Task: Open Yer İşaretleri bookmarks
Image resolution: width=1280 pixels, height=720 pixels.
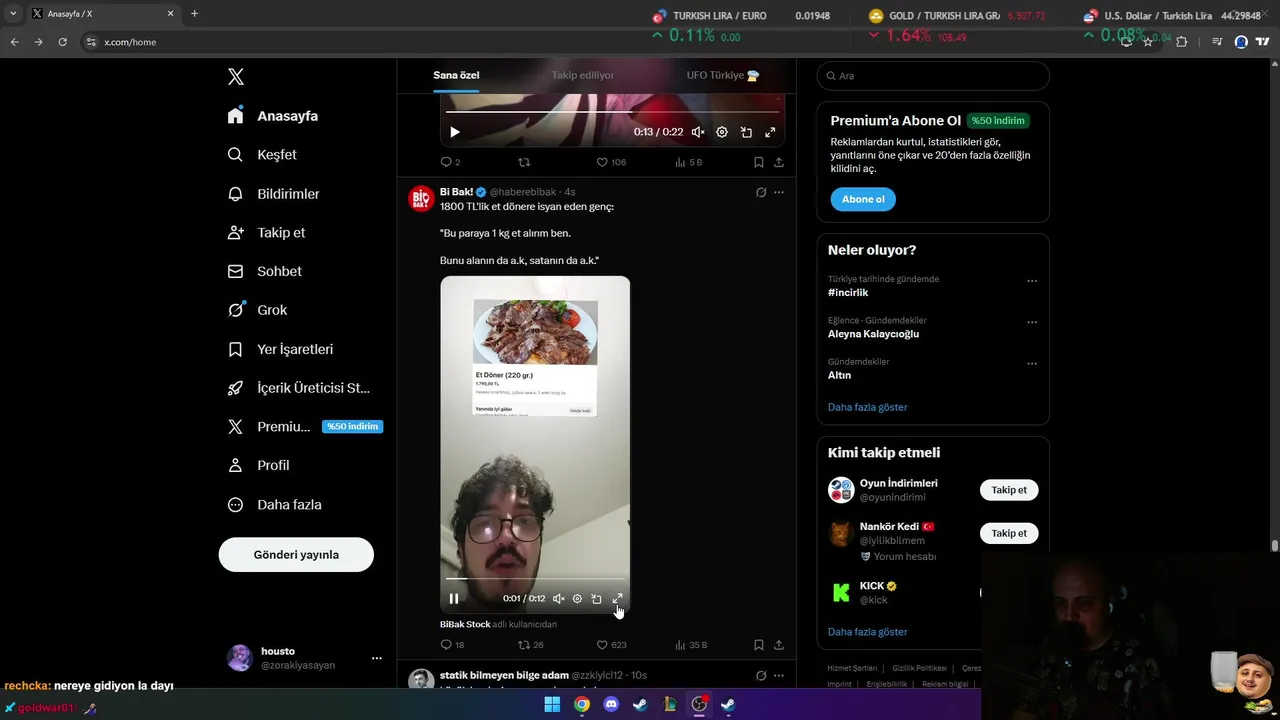Action: tap(280, 350)
